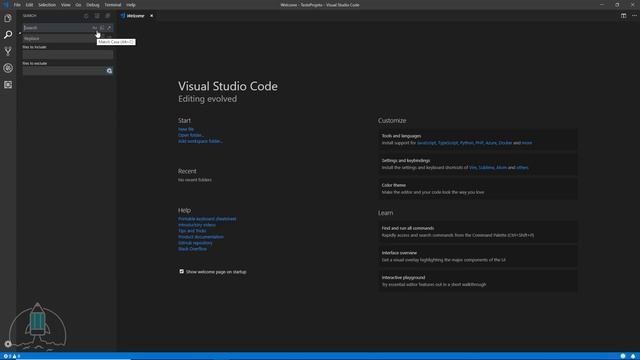Uncheck Show welcome page on startup
This screenshot has height=360, width=640.
click(182, 271)
